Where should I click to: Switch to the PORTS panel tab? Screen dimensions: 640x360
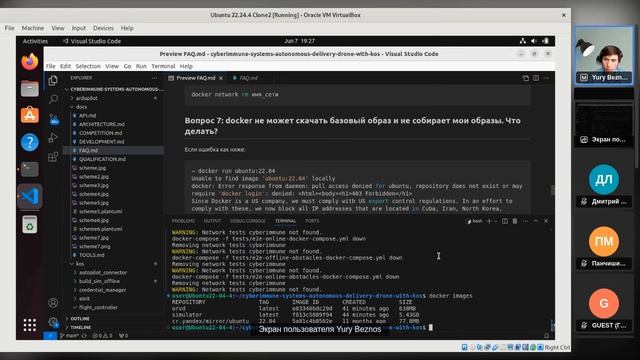click(x=313, y=221)
